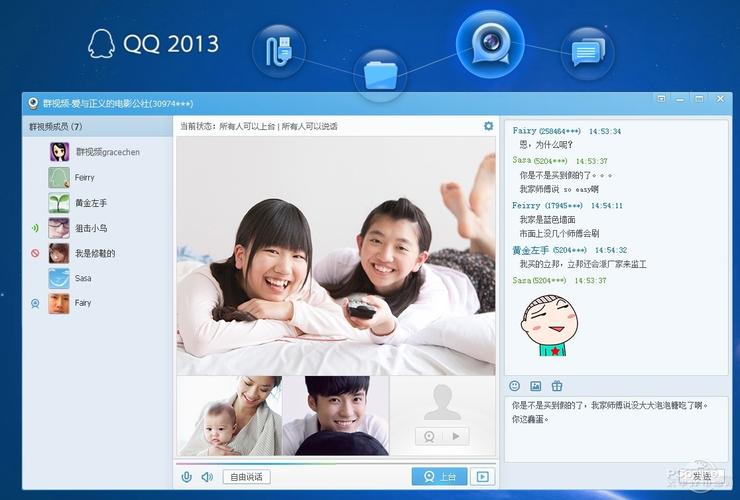
Task: Click the 上台 go on stage button
Action: [439, 477]
